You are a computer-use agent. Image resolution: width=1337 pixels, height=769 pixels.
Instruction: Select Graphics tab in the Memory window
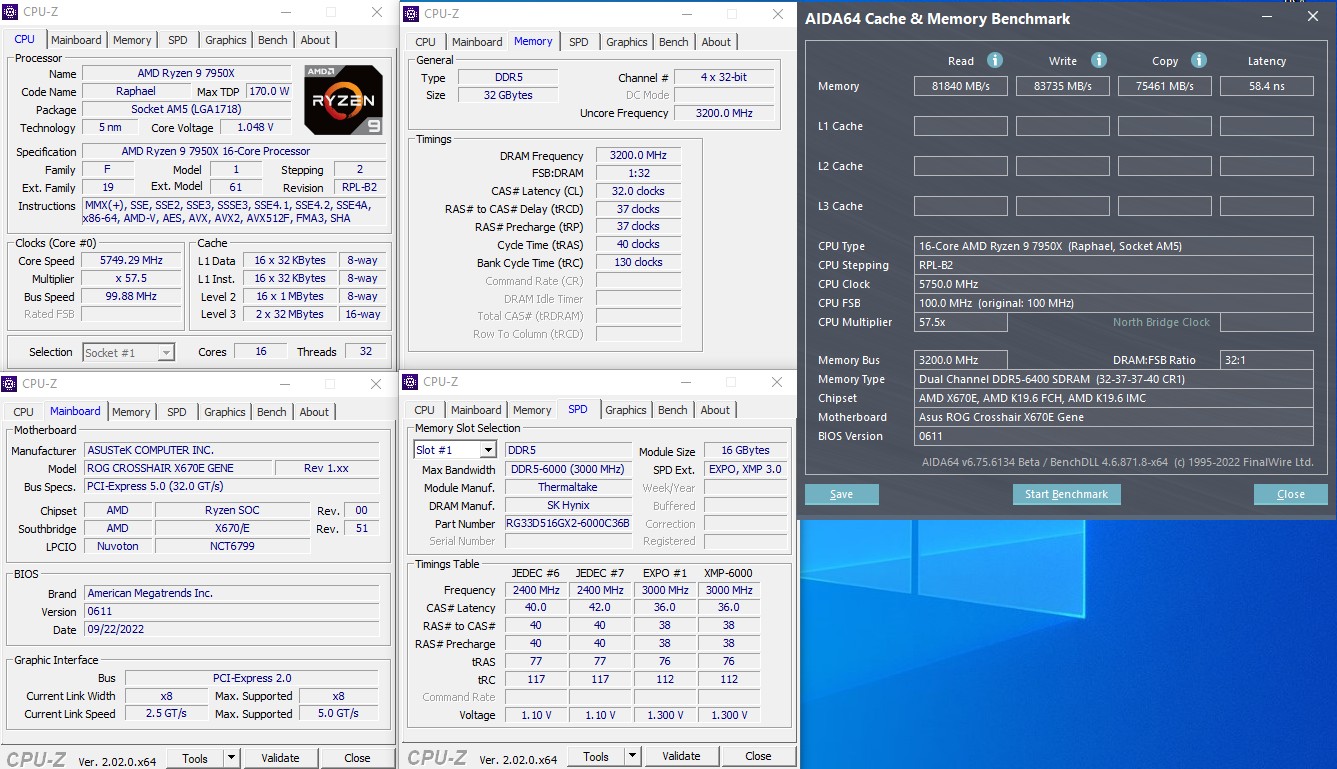tap(627, 42)
